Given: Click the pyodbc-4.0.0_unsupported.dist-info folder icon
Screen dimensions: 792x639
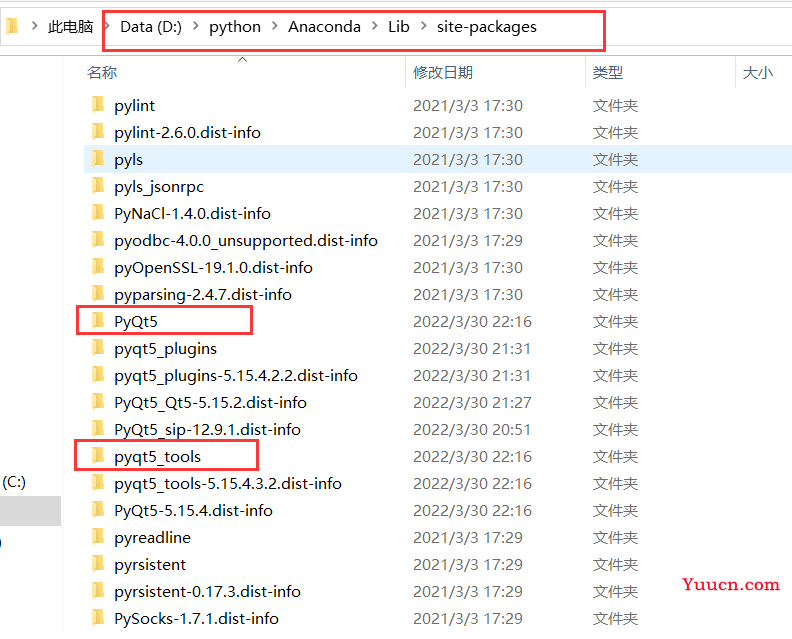Looking at the screenshot, I should tap(98, 240).
